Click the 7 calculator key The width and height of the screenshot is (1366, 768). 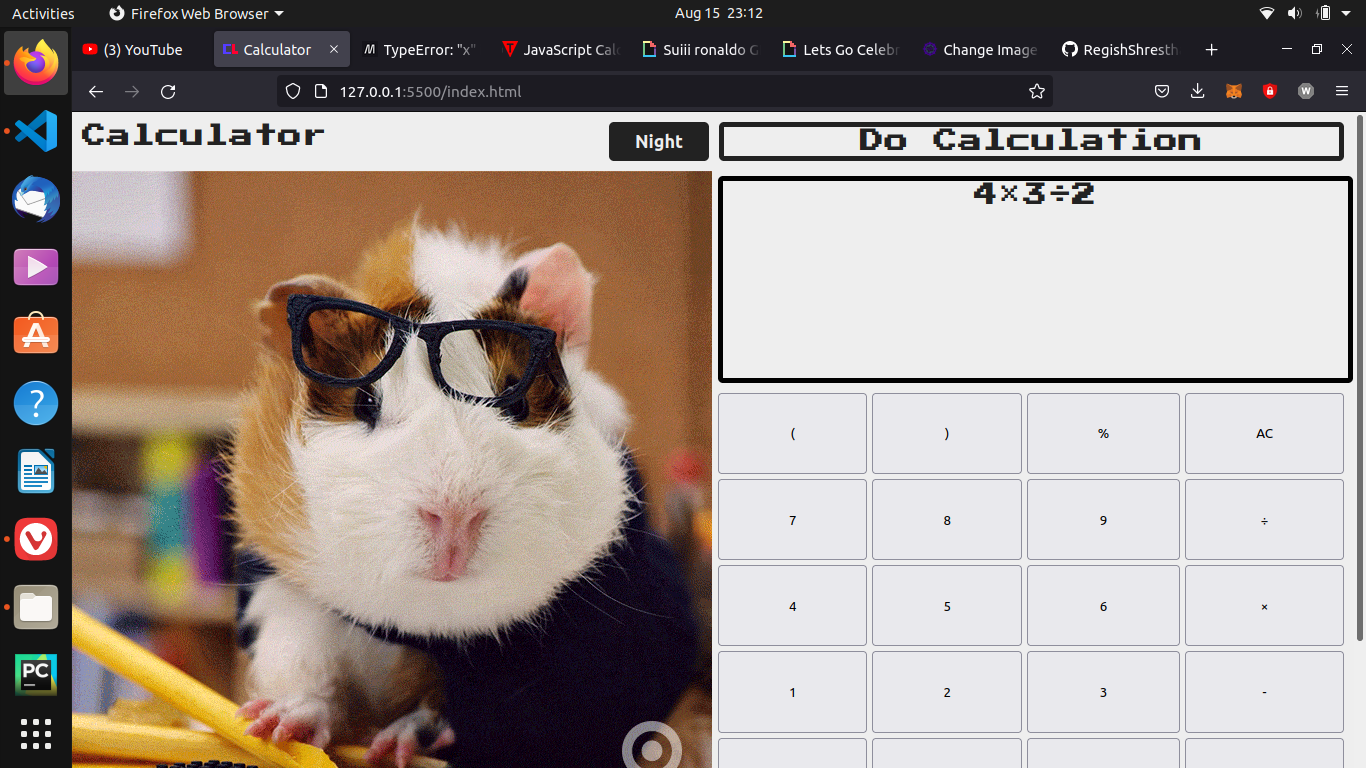tap(792, 520)
